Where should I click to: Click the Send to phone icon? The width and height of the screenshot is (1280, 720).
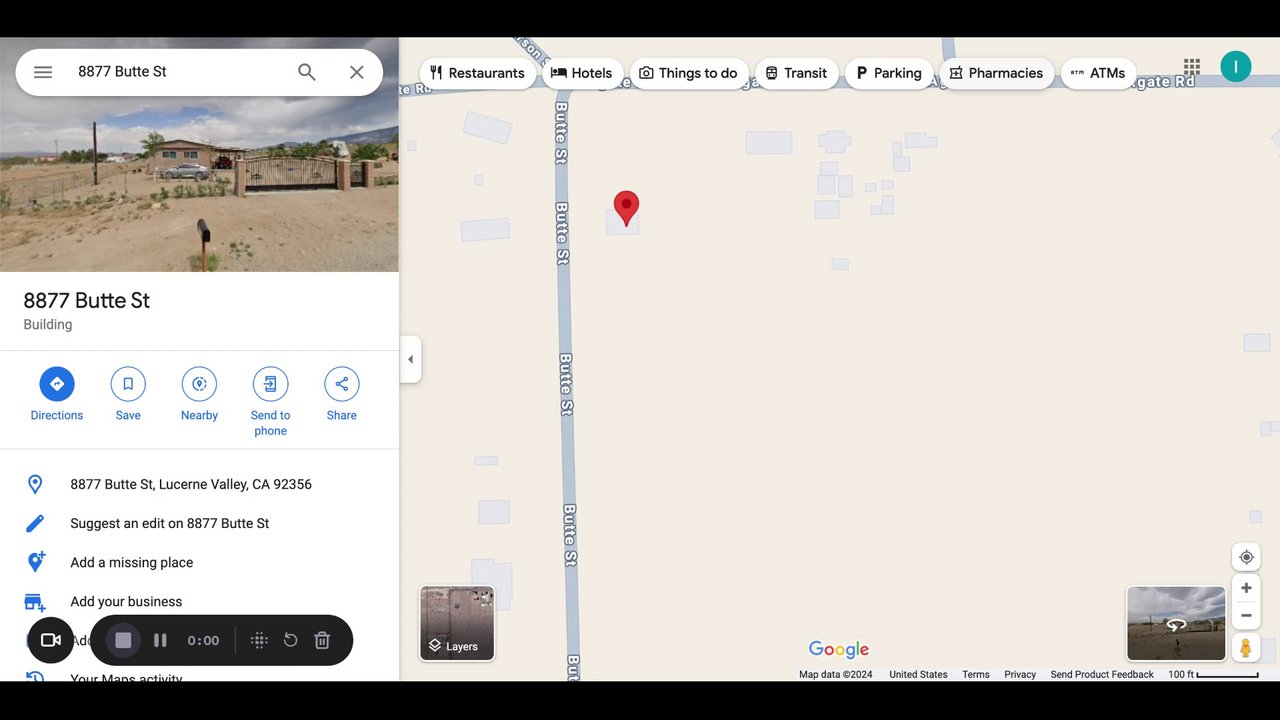coord(270,384)
